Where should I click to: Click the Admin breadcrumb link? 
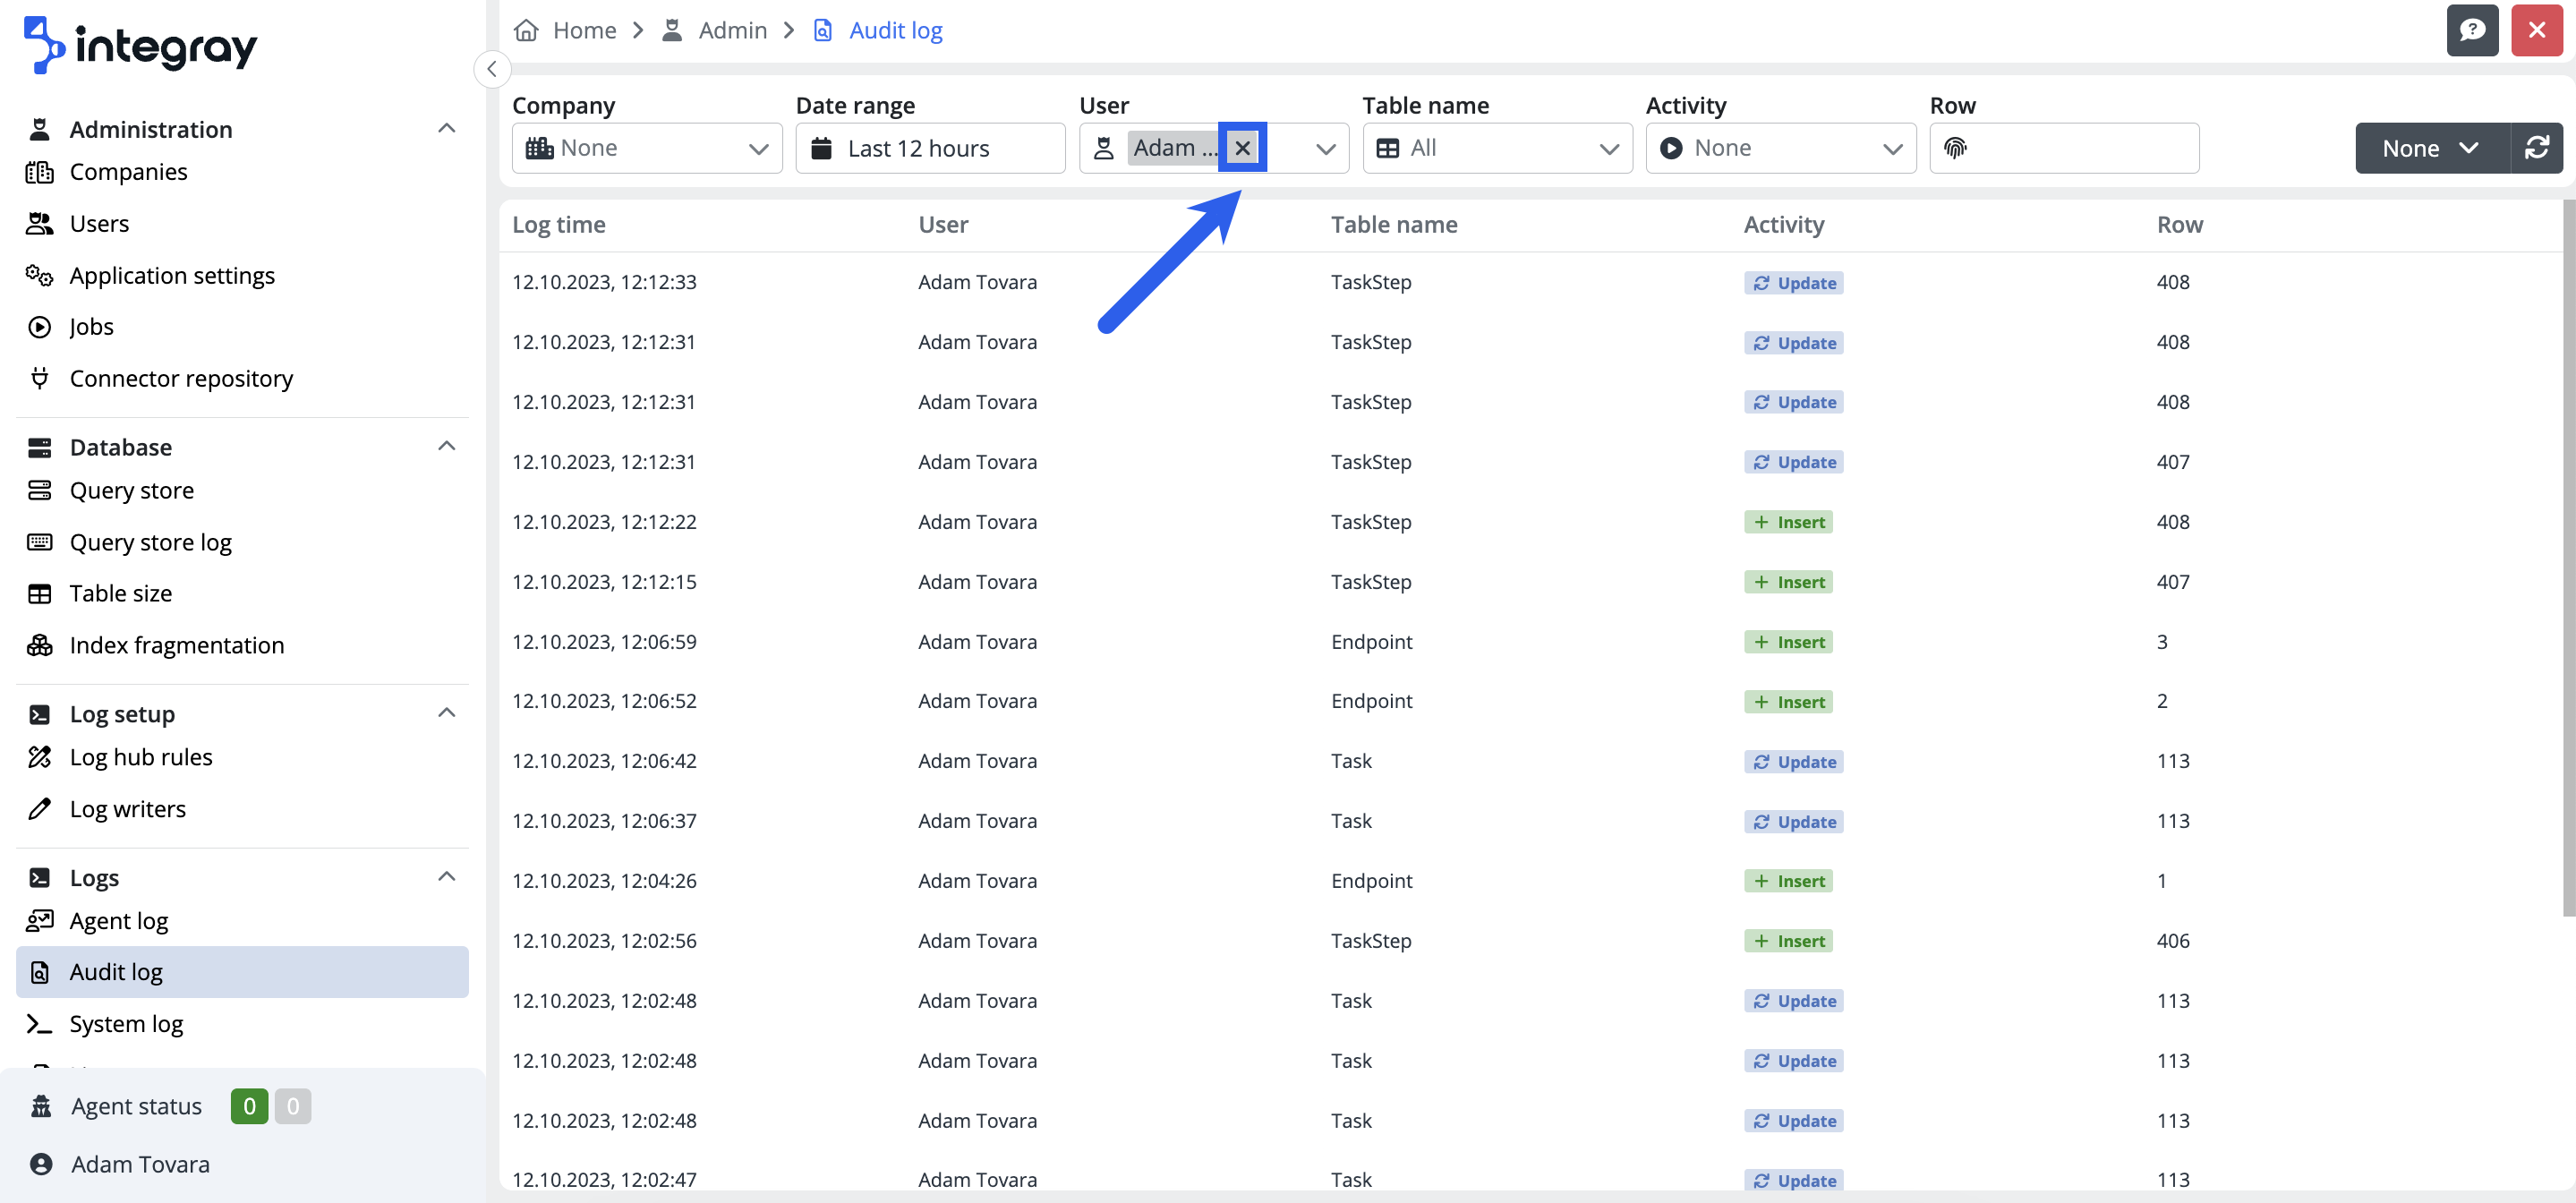point(732,30)
